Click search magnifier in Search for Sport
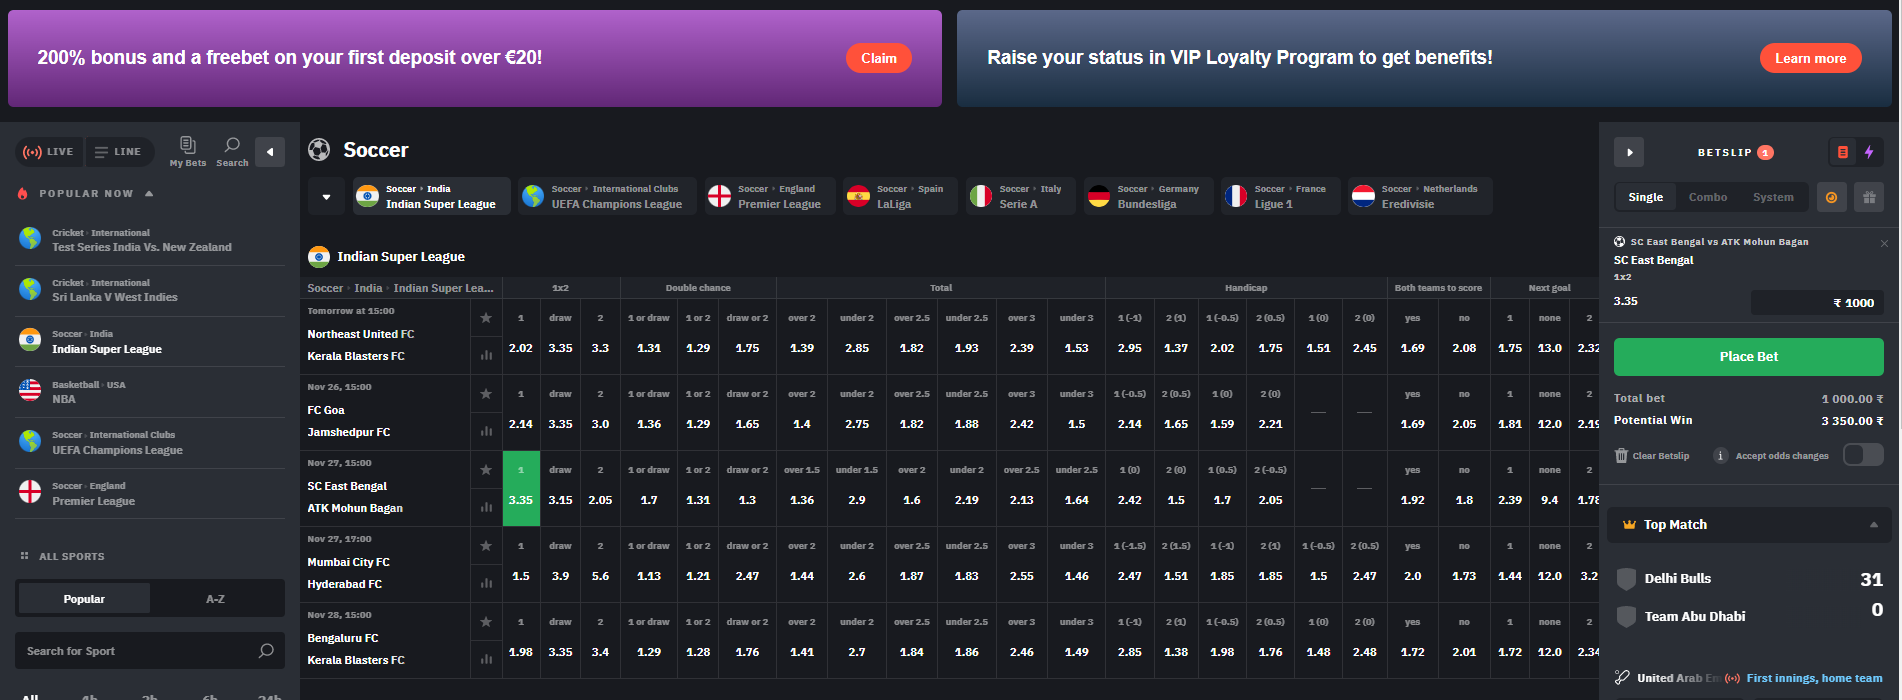 [266, 651]
